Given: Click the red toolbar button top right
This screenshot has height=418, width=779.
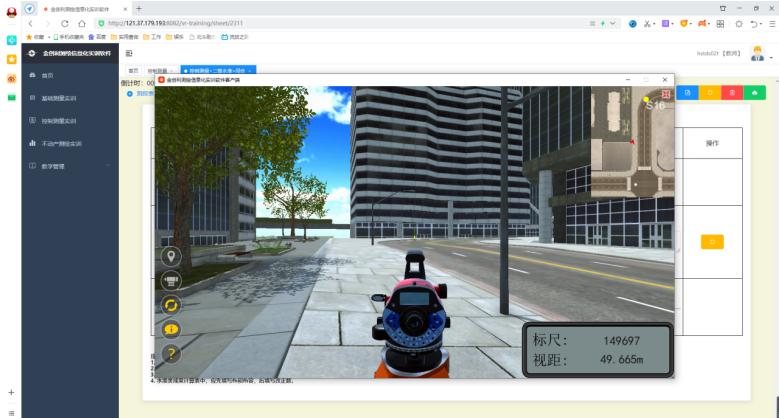Looking at the screenshot, I should click(x=732, y=93).
